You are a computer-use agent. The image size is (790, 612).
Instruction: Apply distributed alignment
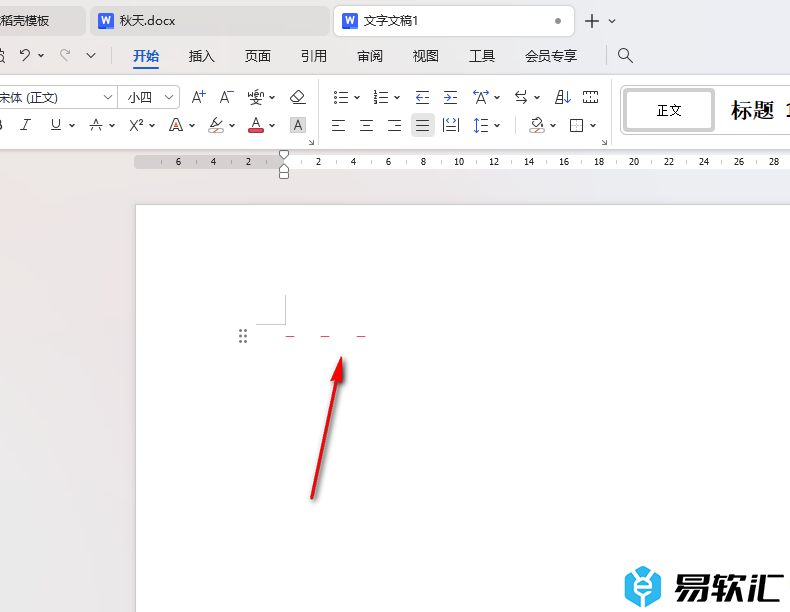pos(450,125)
